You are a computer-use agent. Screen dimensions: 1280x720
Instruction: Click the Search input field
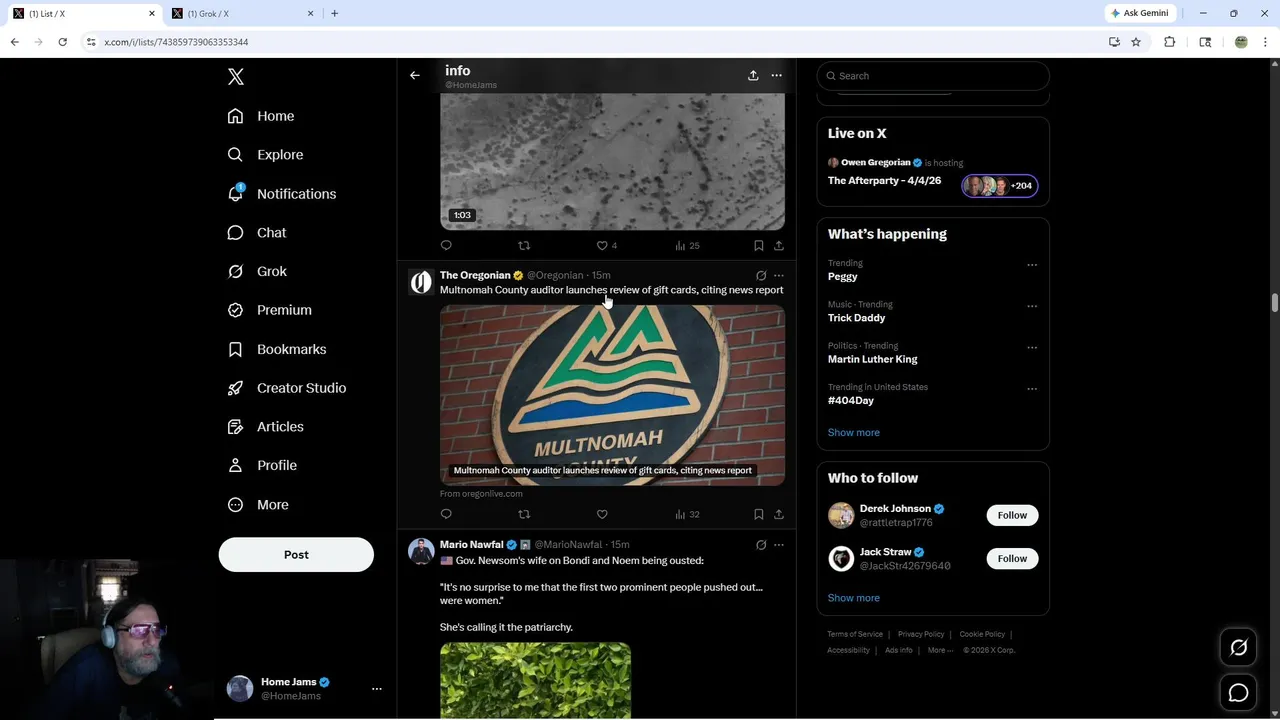(x=933, y=76)
